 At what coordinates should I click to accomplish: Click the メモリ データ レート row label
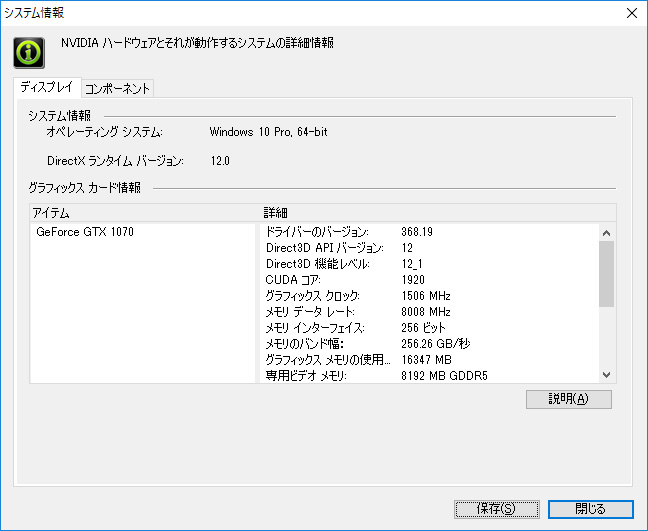click(310, 312)
